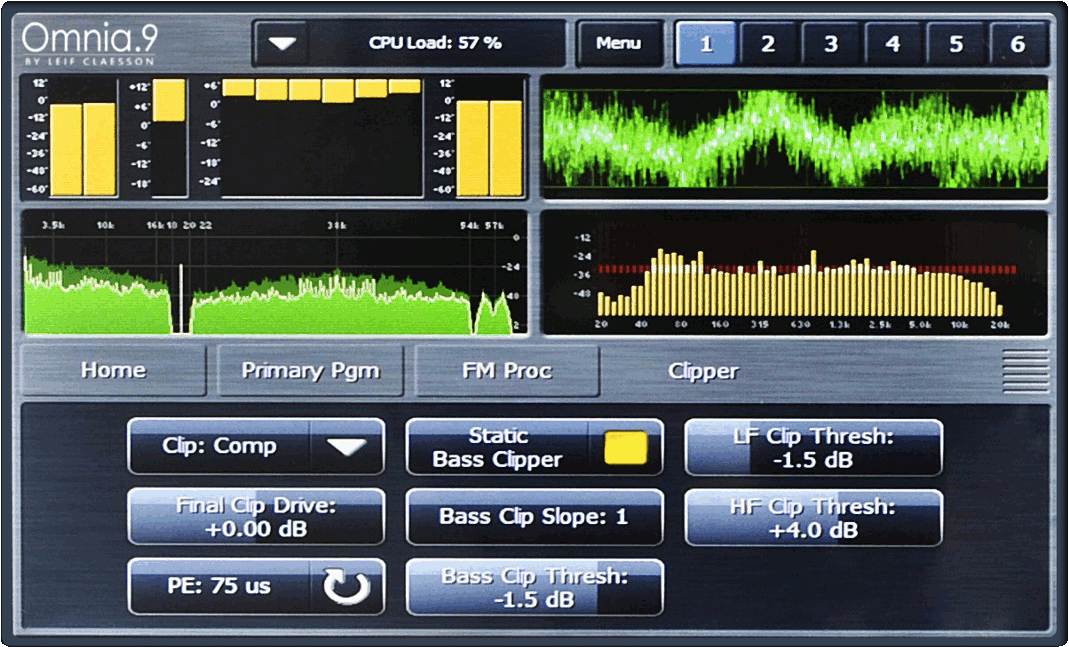Viewport: 1069px width, 647px height.
Task: Expand the CPU Load dropdown arrow
Action: [283, 43]
